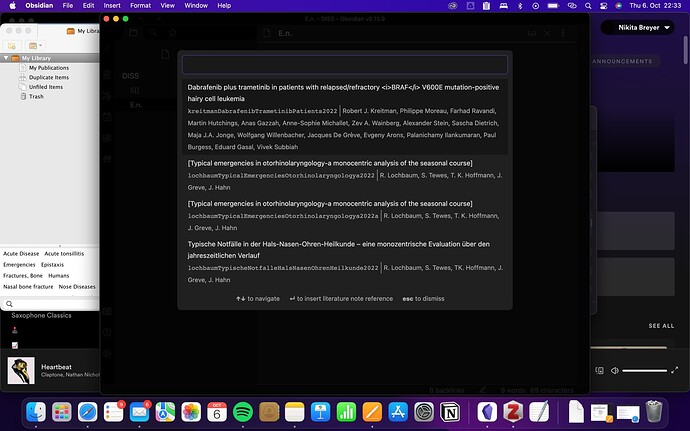Open TextEdit from the dock

[539, 413]
